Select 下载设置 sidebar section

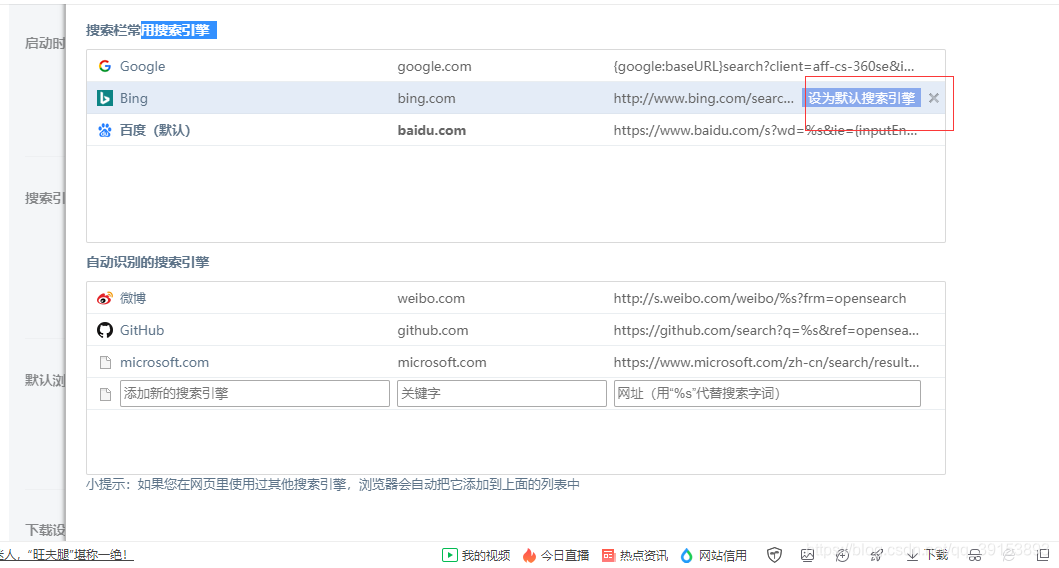tap(45, 530)
